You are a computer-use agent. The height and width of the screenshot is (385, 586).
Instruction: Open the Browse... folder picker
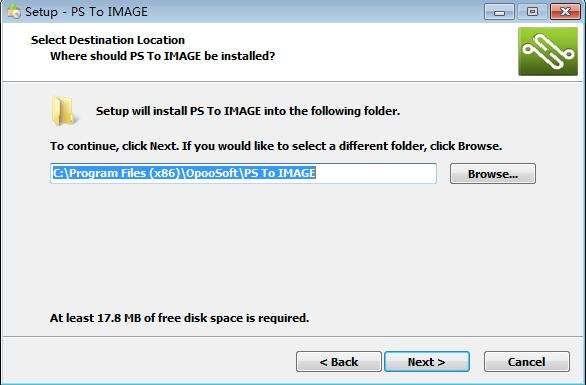[493, 173]
